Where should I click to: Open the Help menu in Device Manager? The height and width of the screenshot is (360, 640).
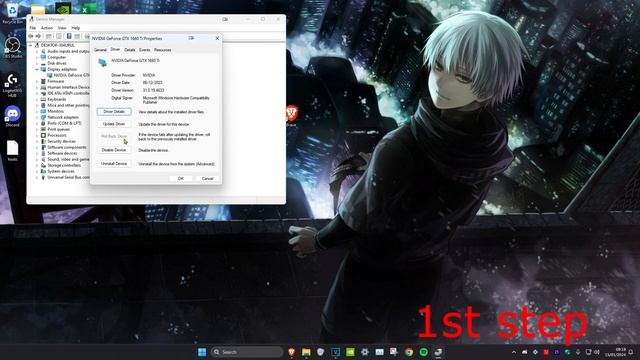tap(76, 28)
